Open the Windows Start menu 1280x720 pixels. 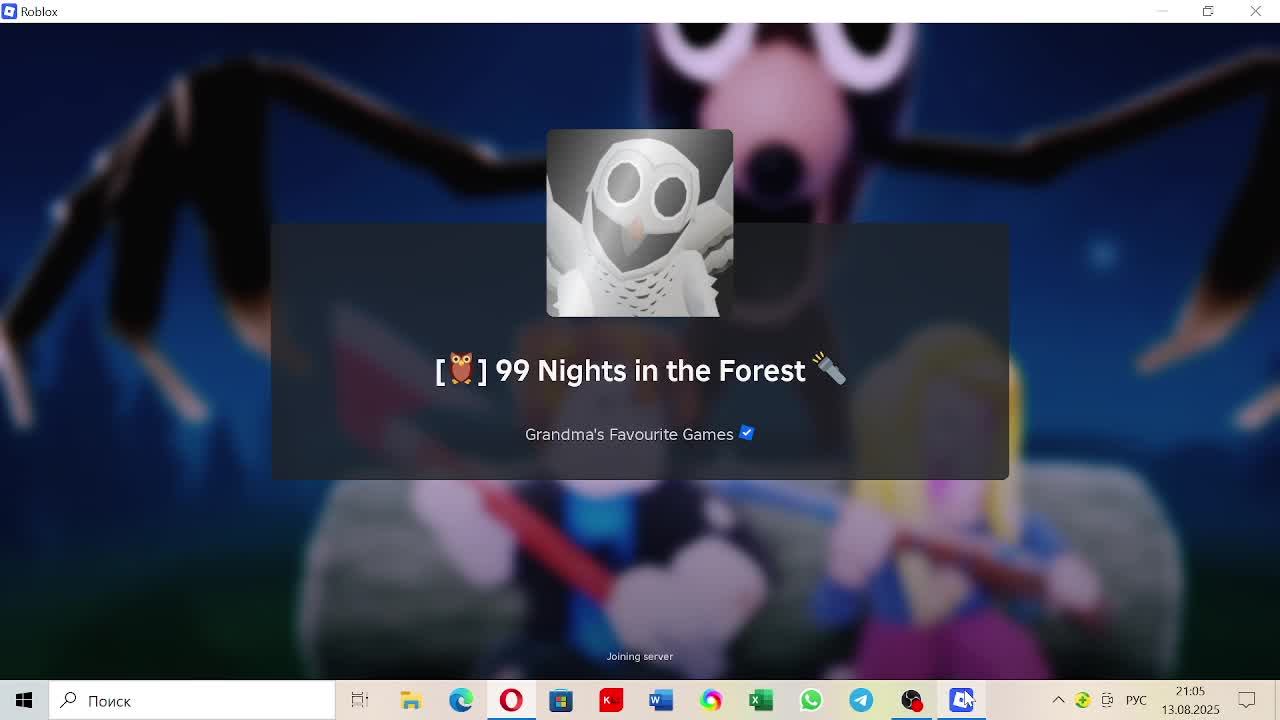pos(24,700)
